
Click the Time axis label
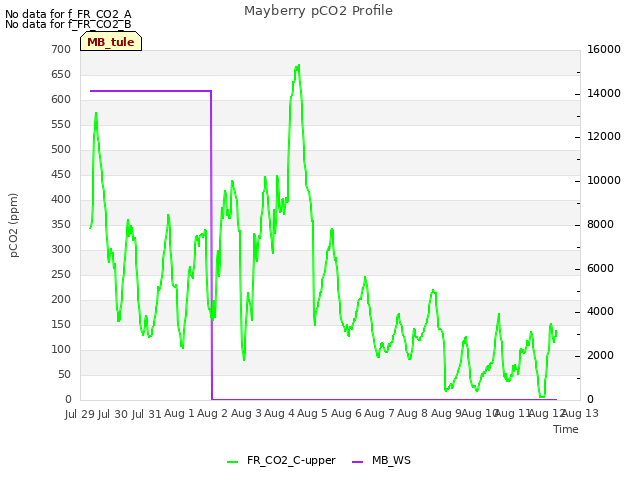coord(566,429)
